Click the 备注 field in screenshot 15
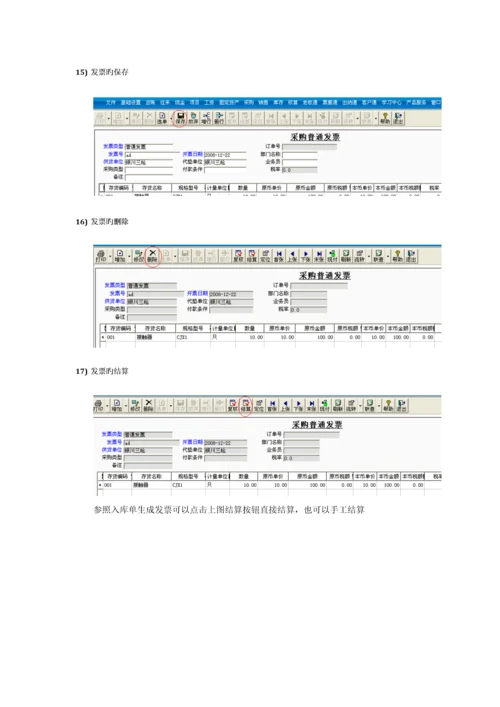Viewport: 500px width, 707px height. point(149,177)
